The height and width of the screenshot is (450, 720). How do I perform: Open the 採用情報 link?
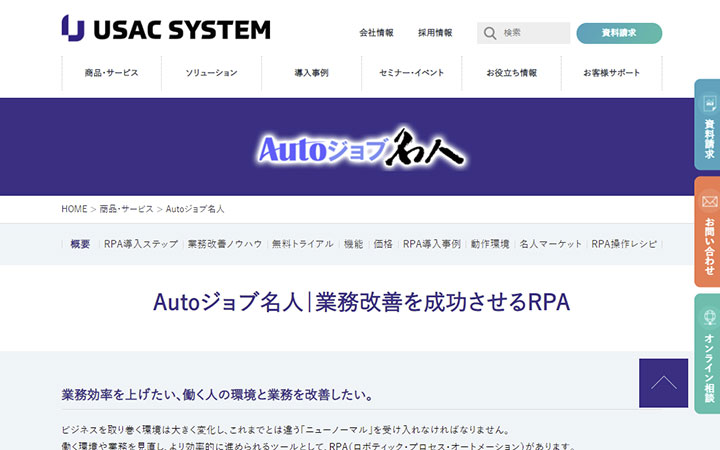pyautogui.click(x=435, y=33)
